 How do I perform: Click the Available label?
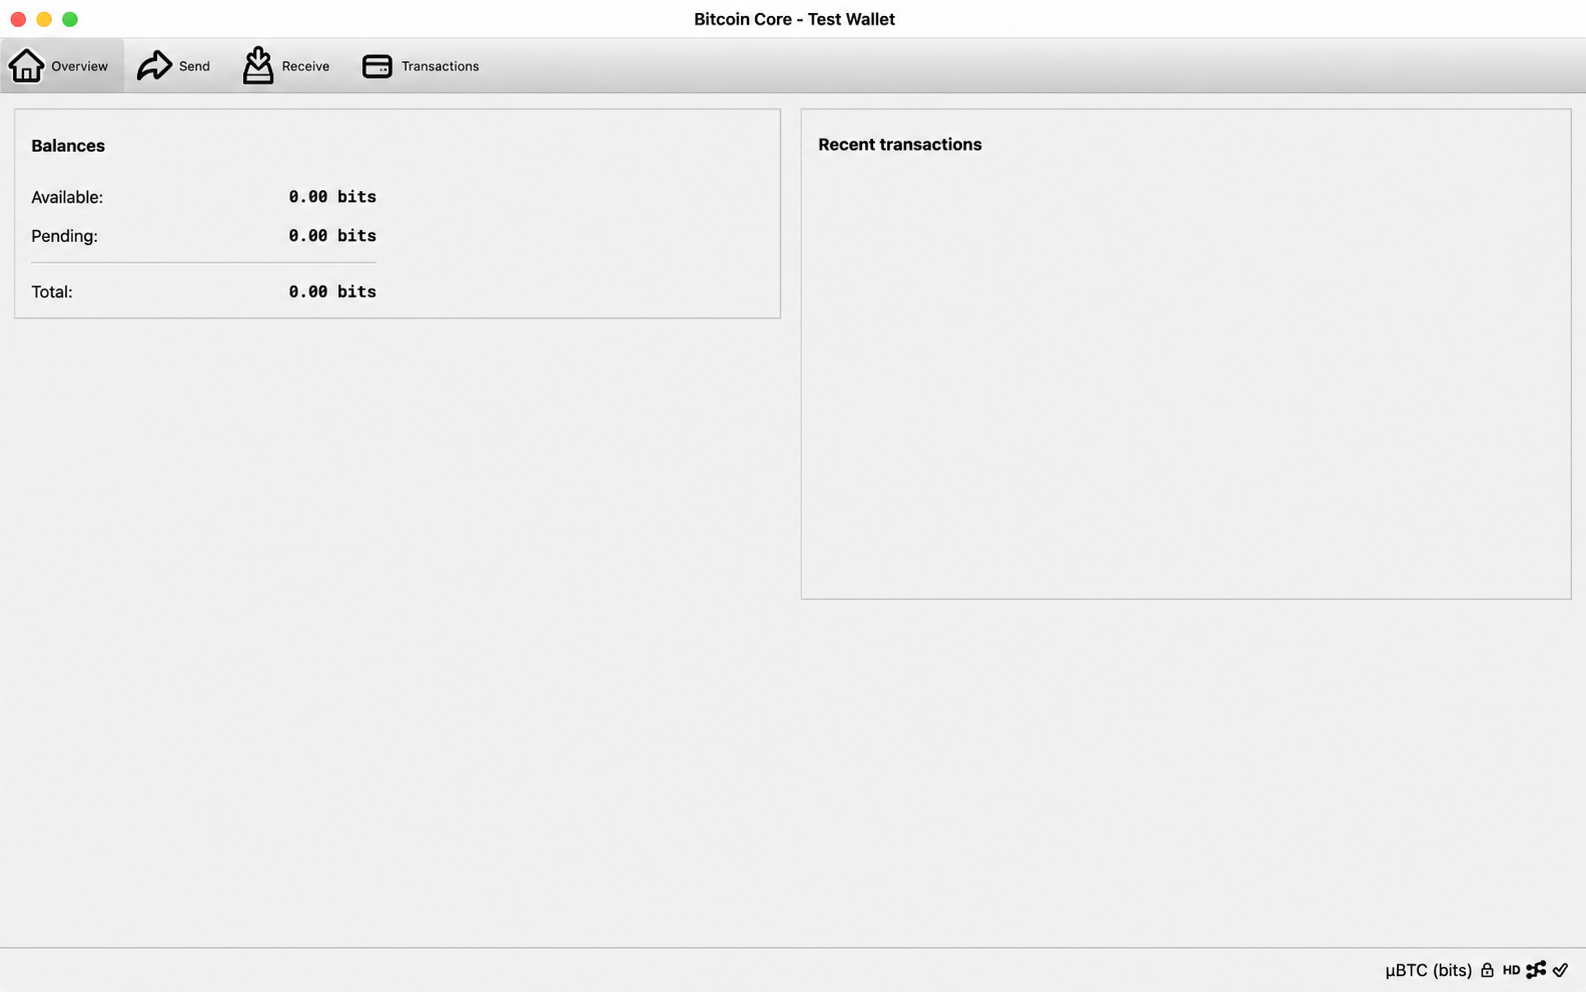[67, 197]
